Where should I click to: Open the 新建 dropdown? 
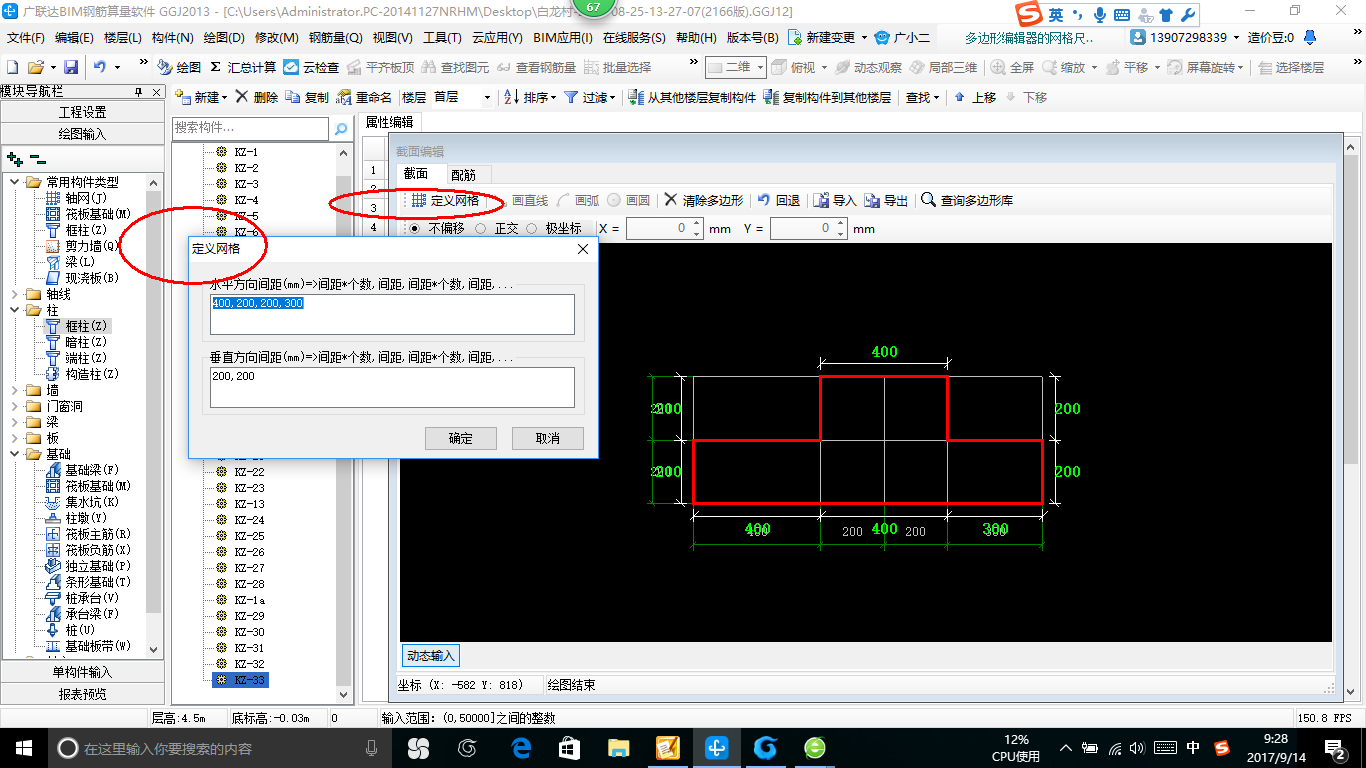[x=201, y=97]
